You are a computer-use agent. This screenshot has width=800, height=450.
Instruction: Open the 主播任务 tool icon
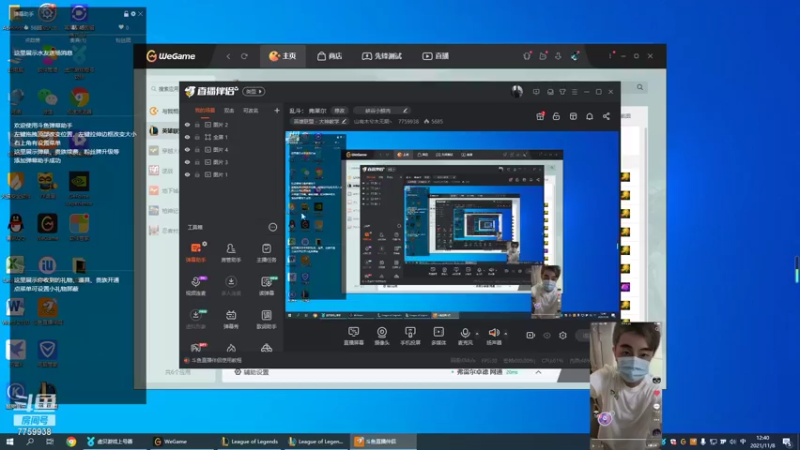tap(266, 252)
